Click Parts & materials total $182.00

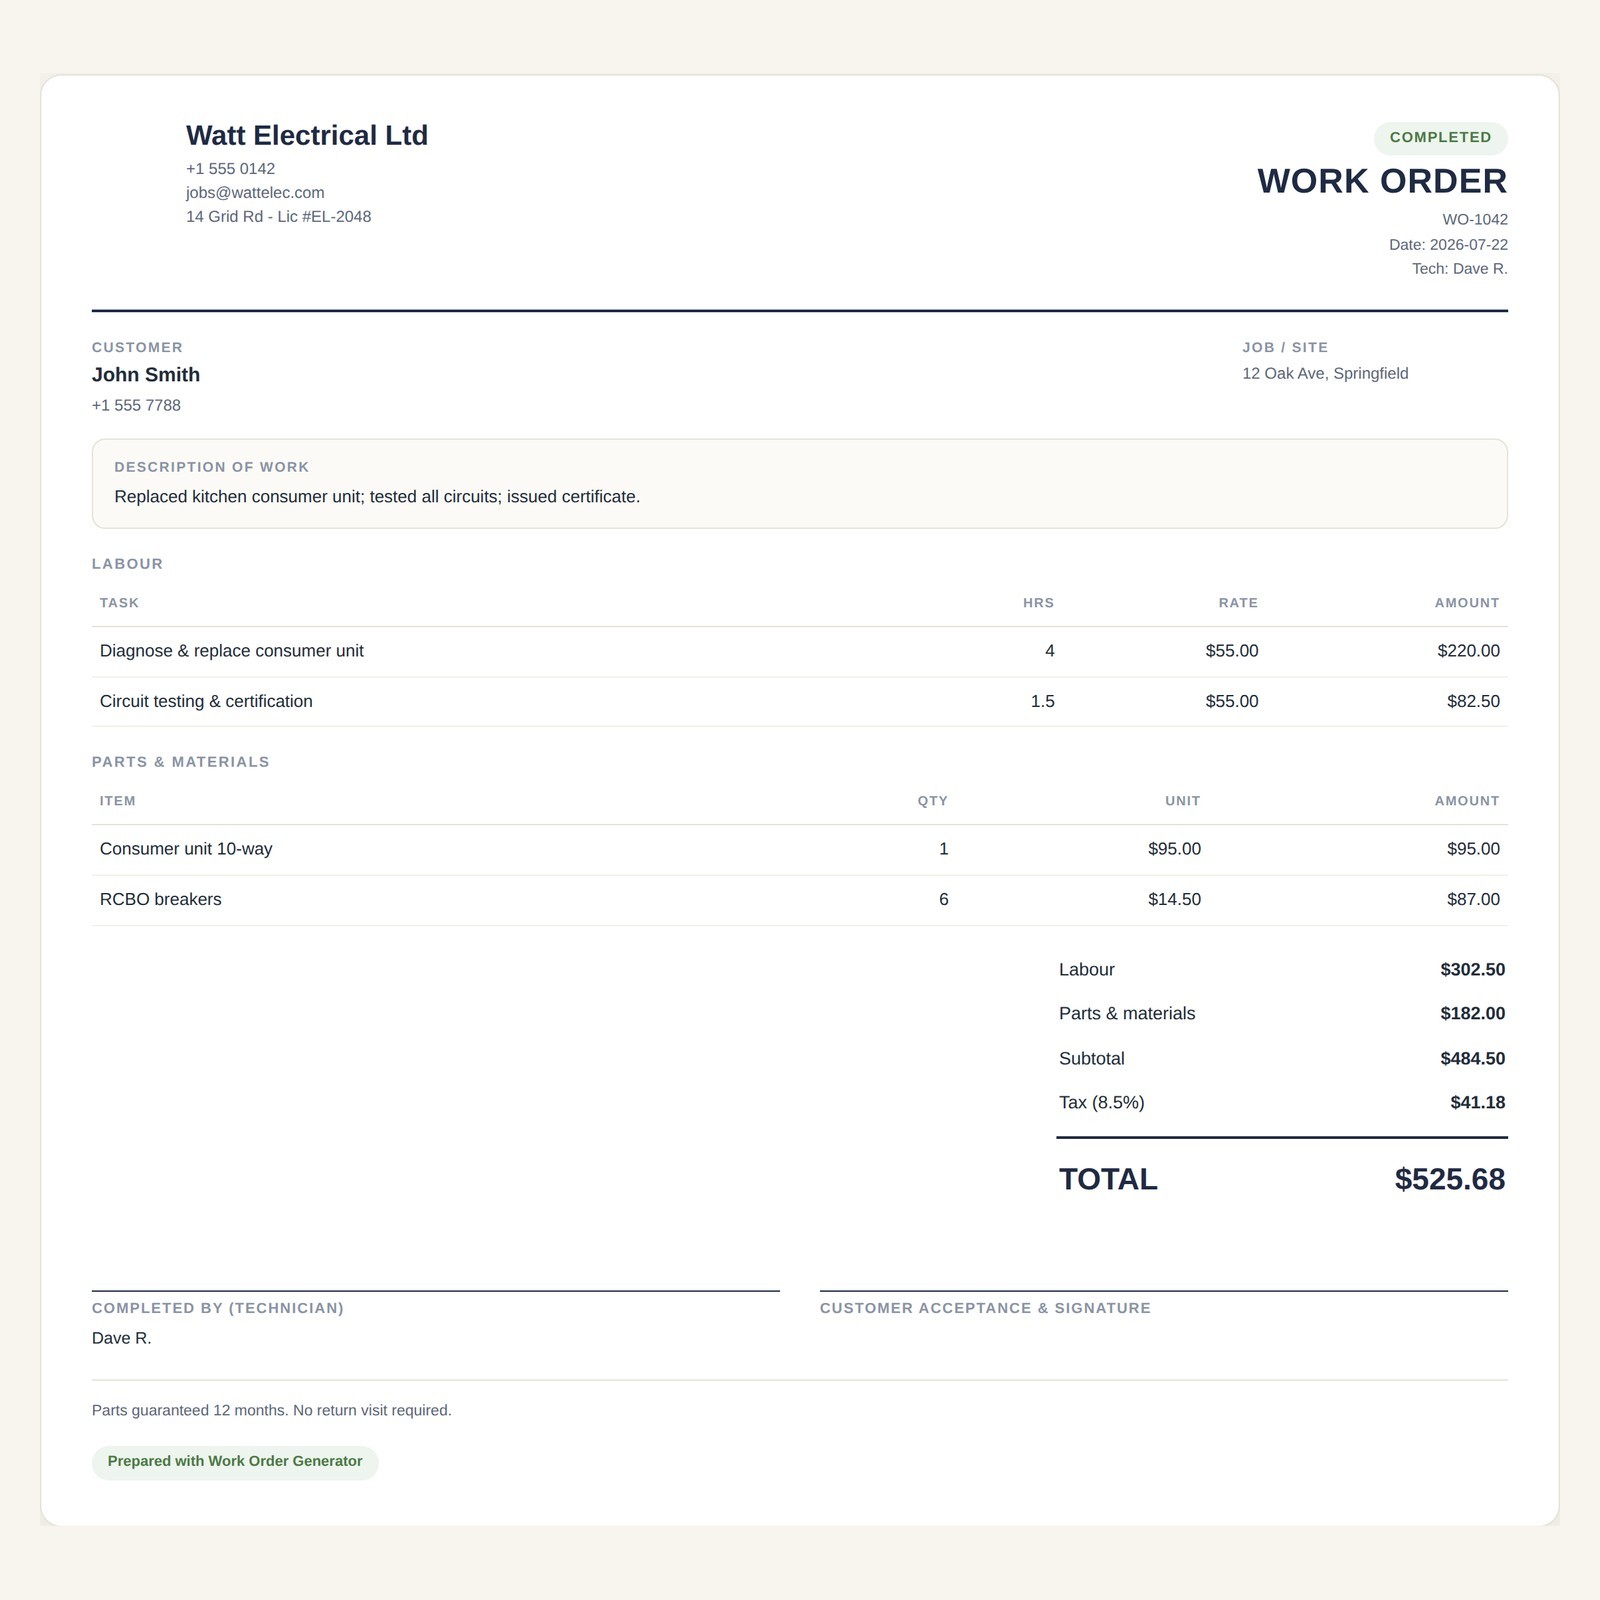(x=1472, y=1014)
